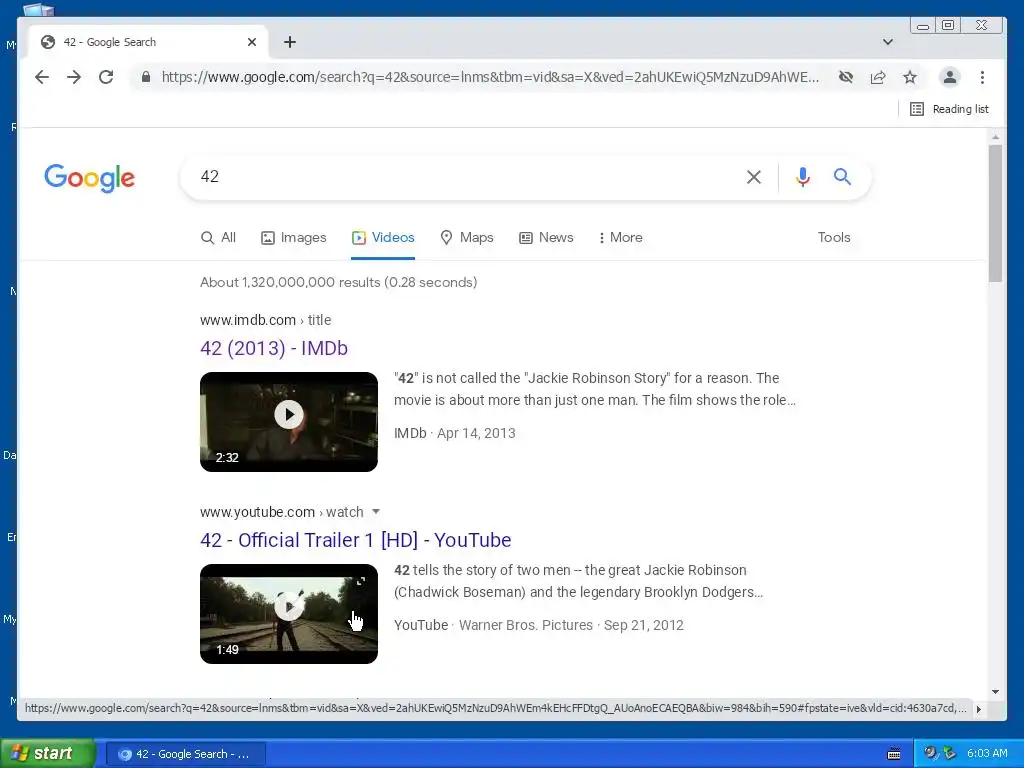
Task: Open Chrome's three-dot menu
Action: tap(982, 77)
